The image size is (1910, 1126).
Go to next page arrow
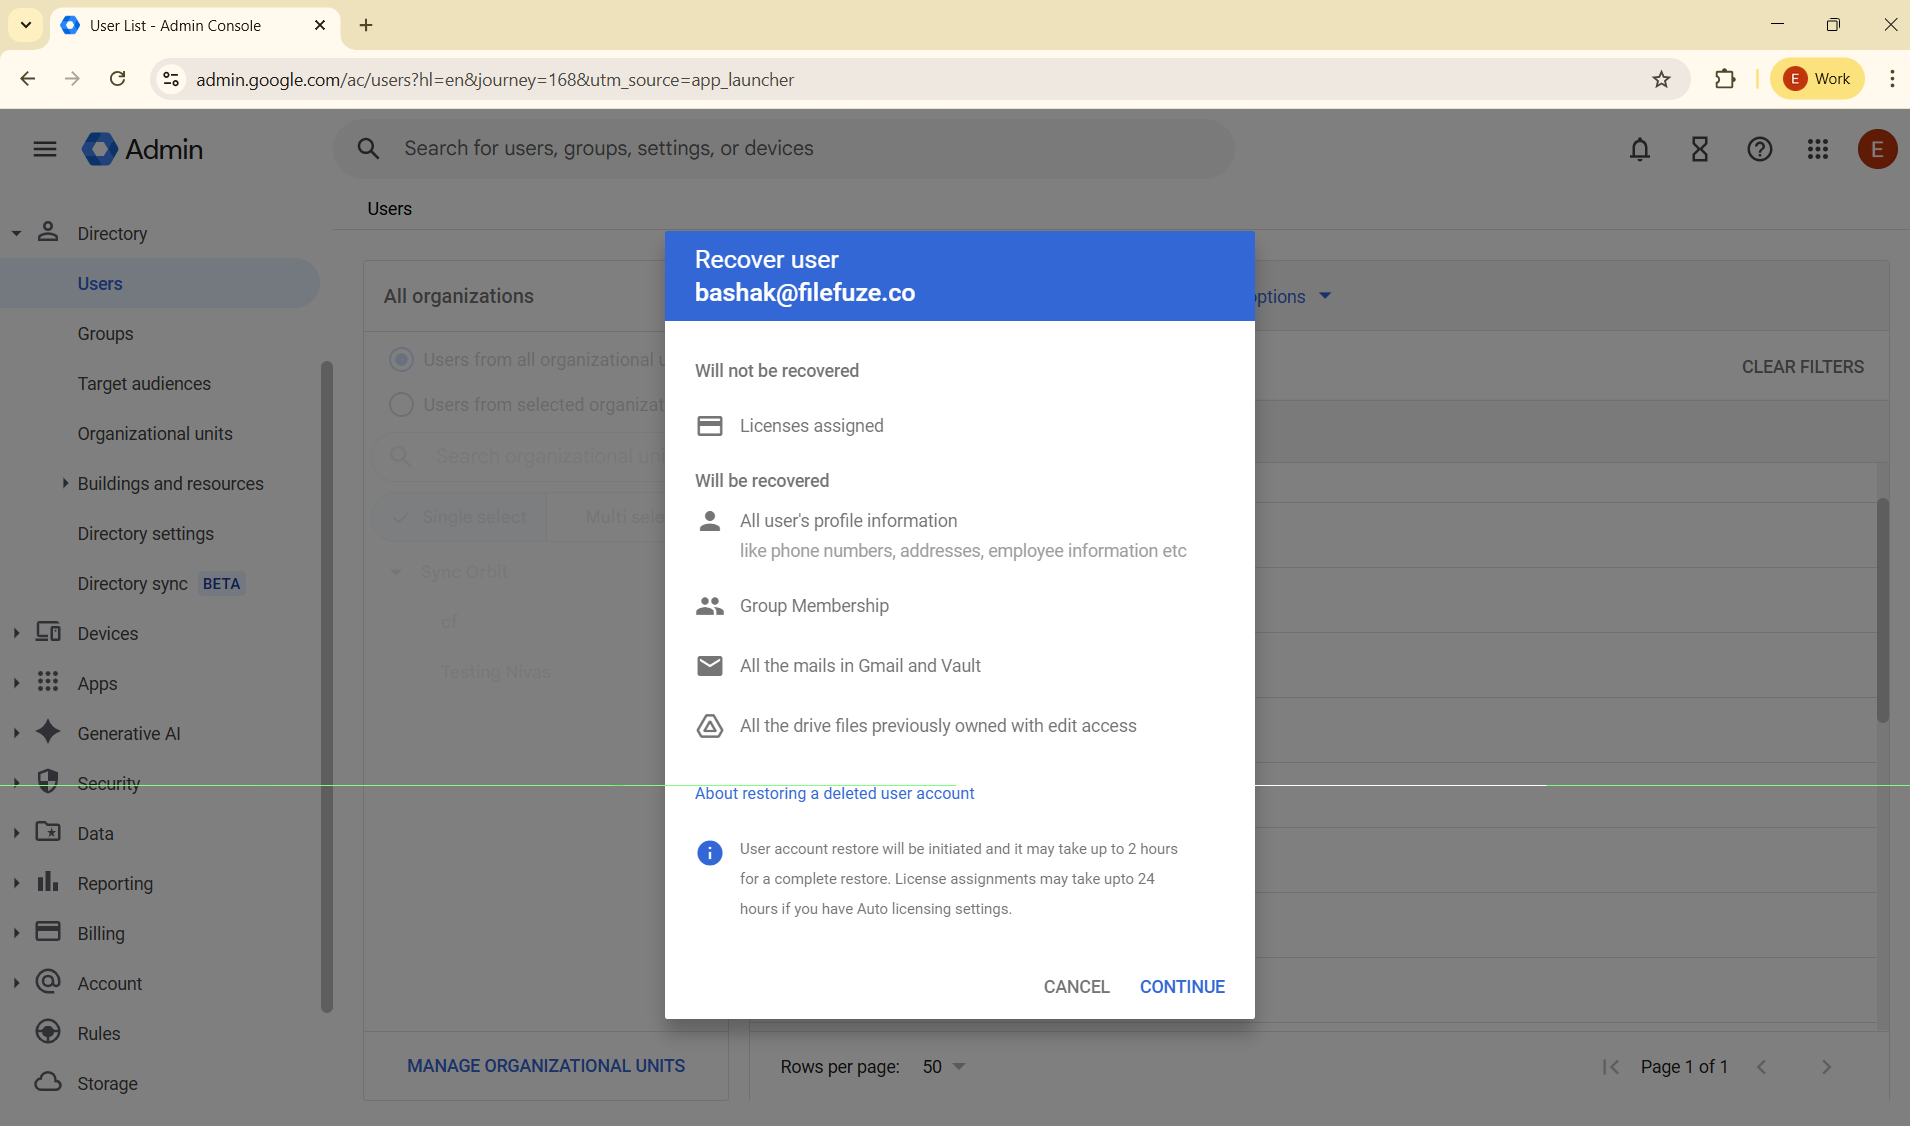tap(1826, 1067)
